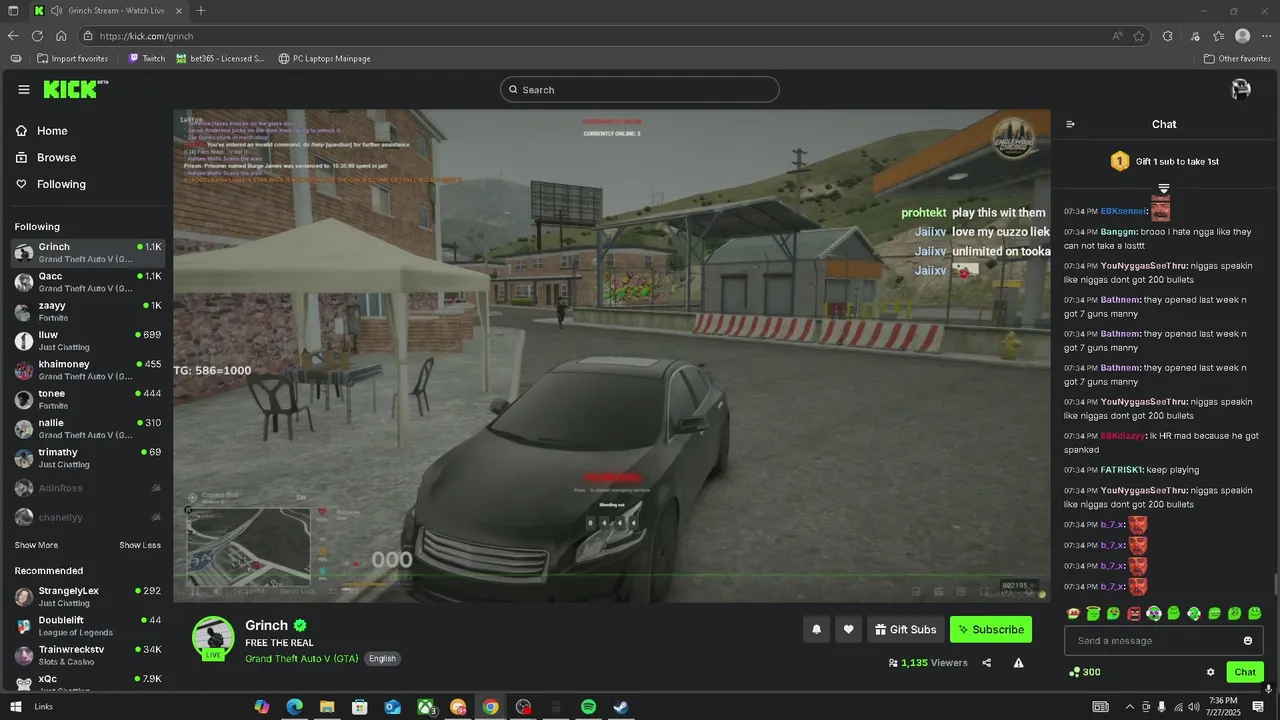The image size is (1280, 720).
Task: Add page to favorites with star icon
Action: pos(1139,36)
